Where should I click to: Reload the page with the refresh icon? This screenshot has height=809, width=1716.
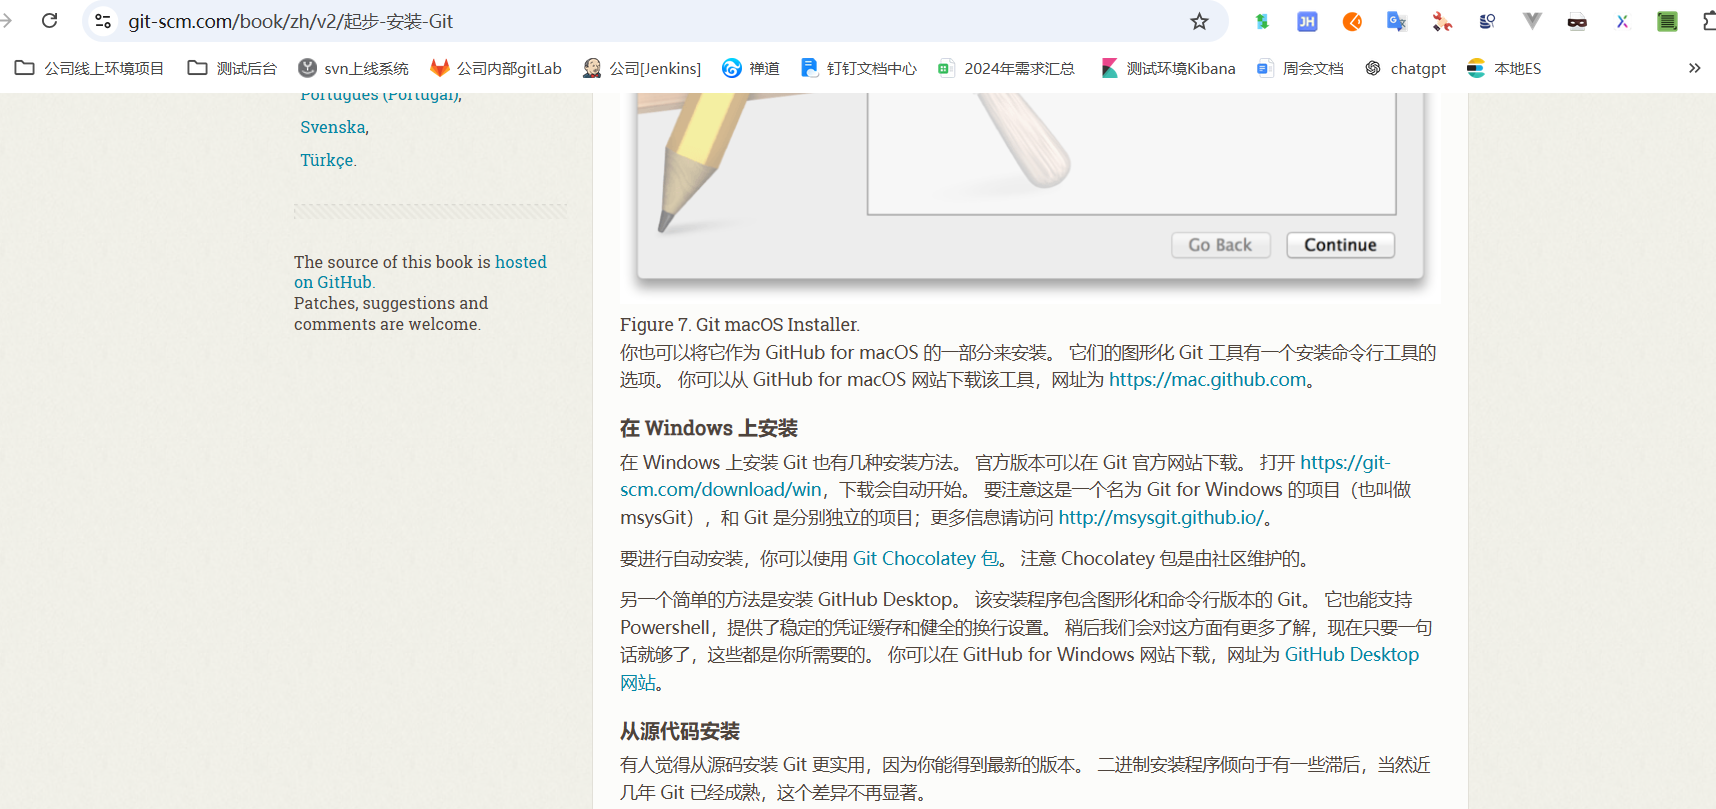point(49,21)
